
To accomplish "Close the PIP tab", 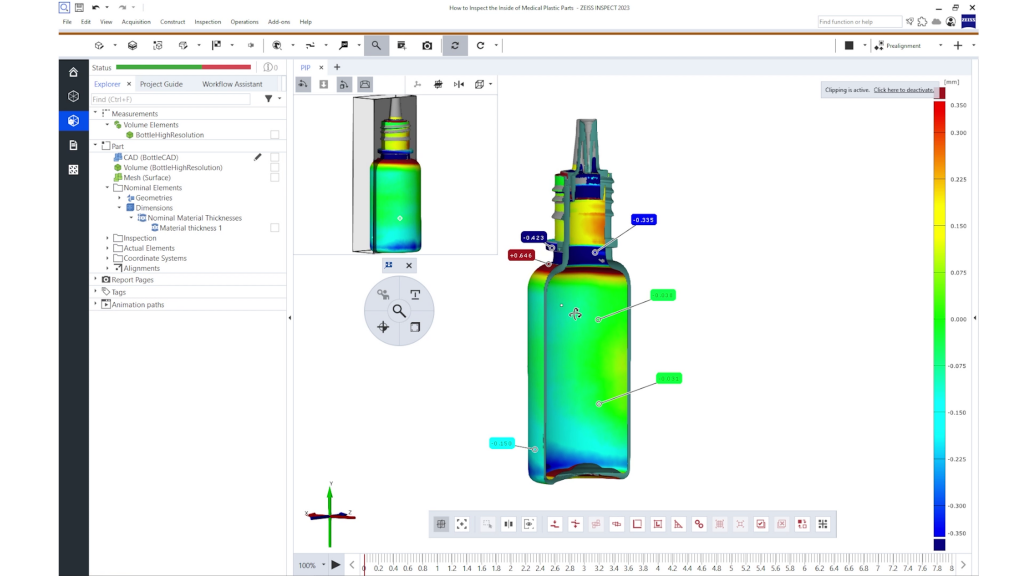I will [x=321, y=68].
